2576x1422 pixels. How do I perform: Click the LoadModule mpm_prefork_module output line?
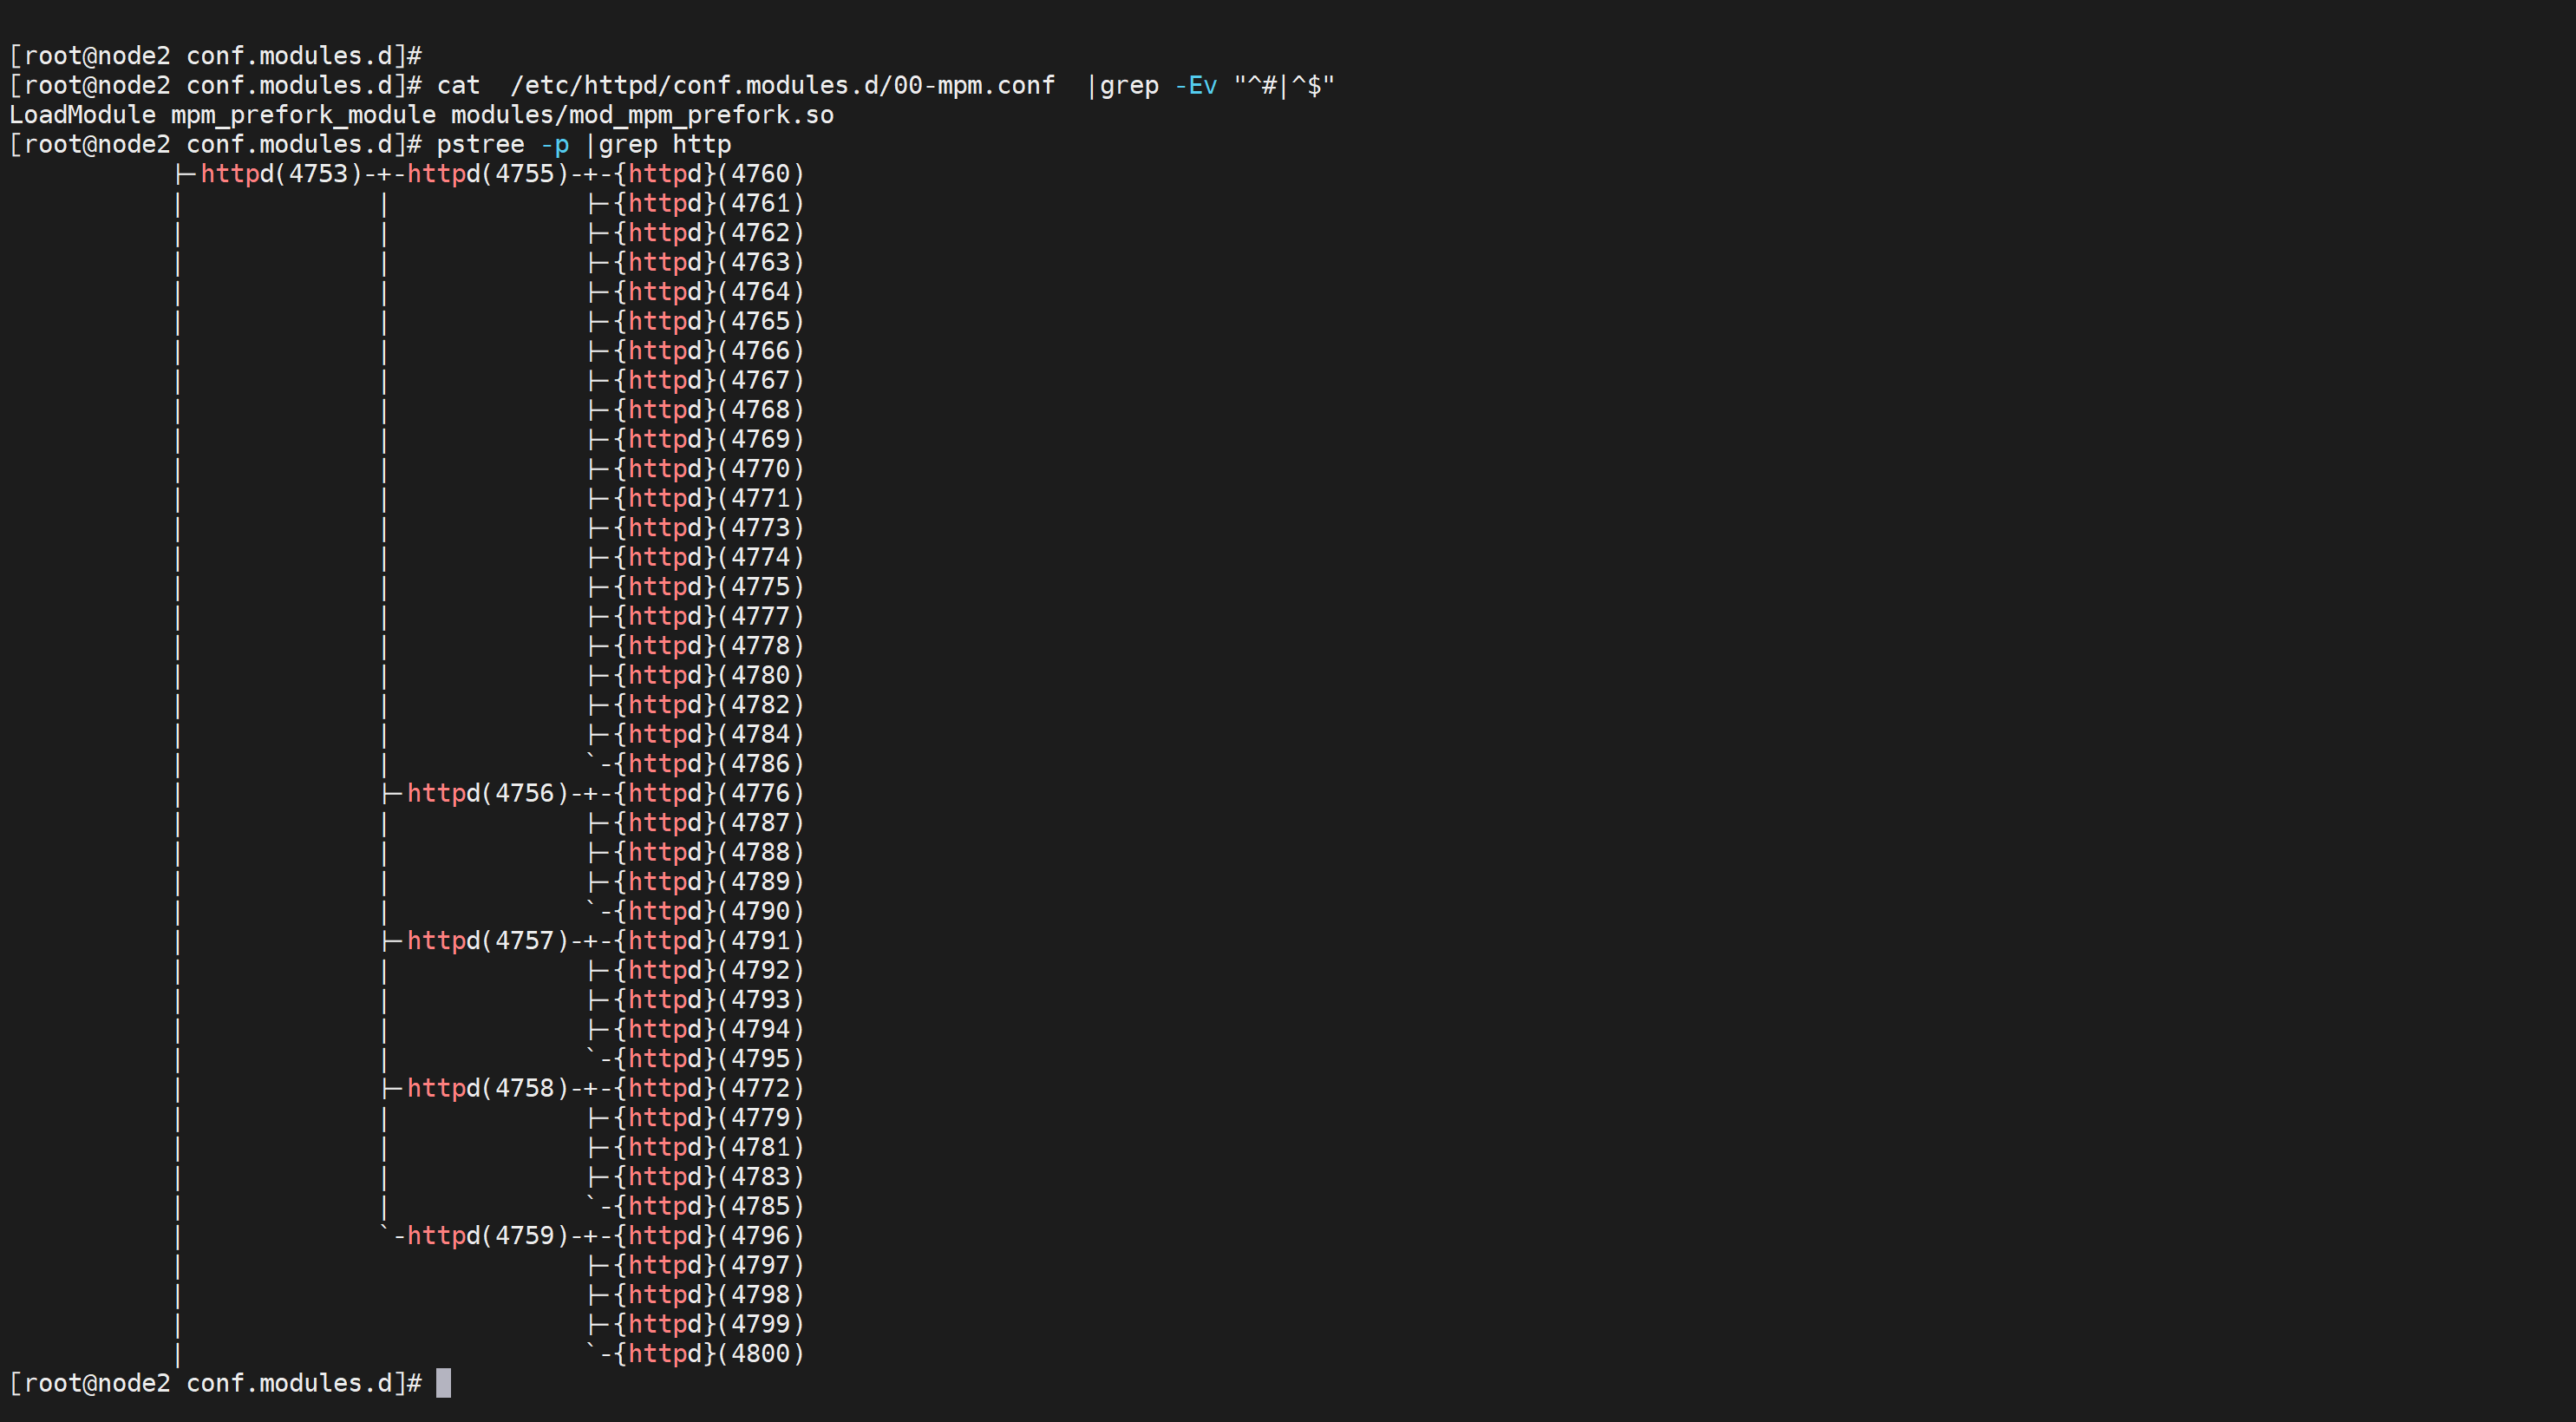421,116
